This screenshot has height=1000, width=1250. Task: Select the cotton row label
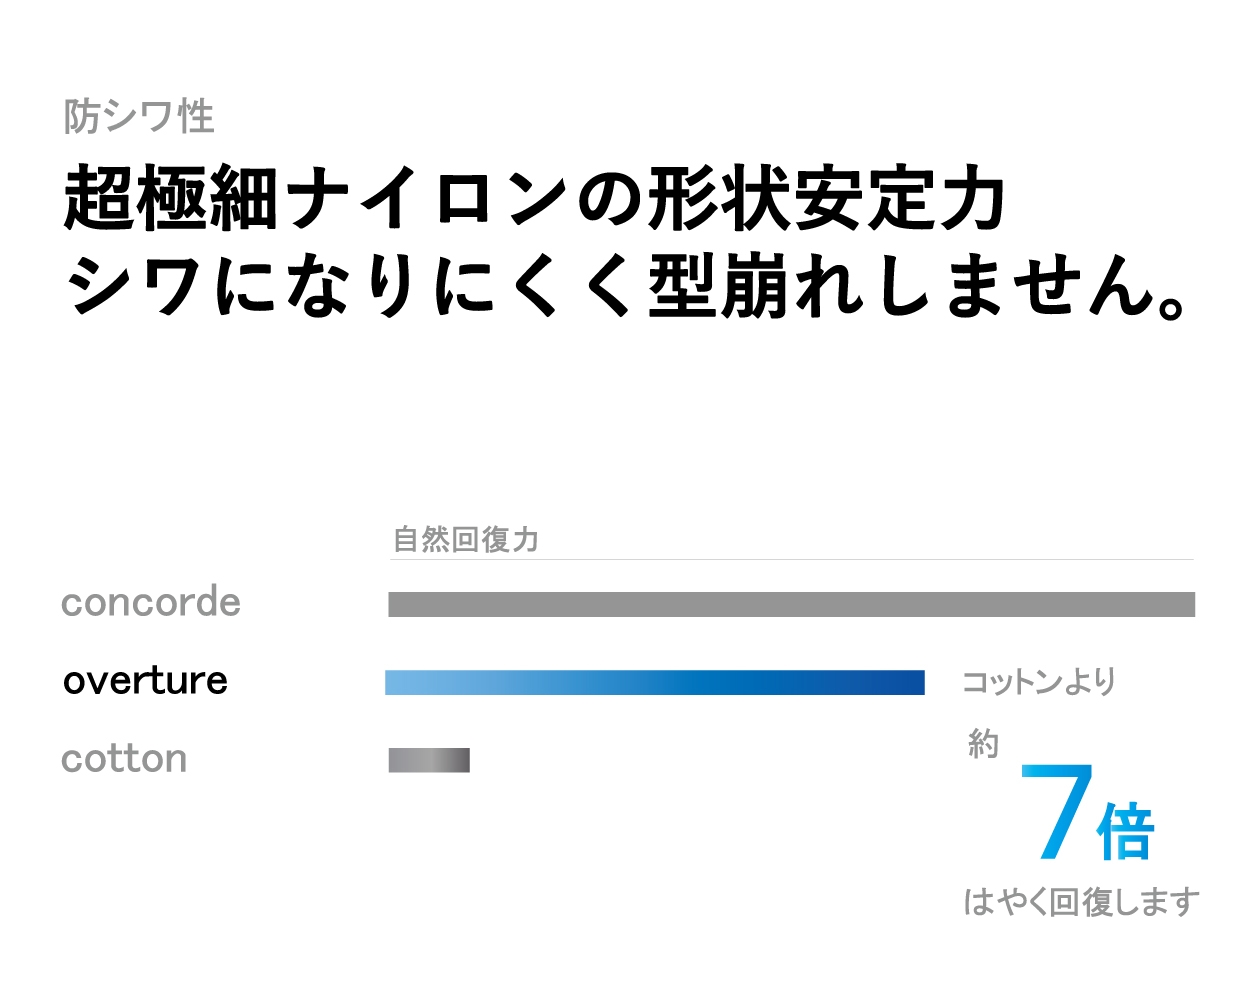pos(124,759)
